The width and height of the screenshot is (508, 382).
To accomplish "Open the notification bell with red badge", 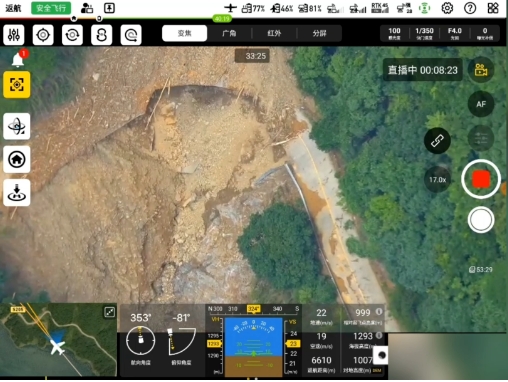I will (18, 59).
